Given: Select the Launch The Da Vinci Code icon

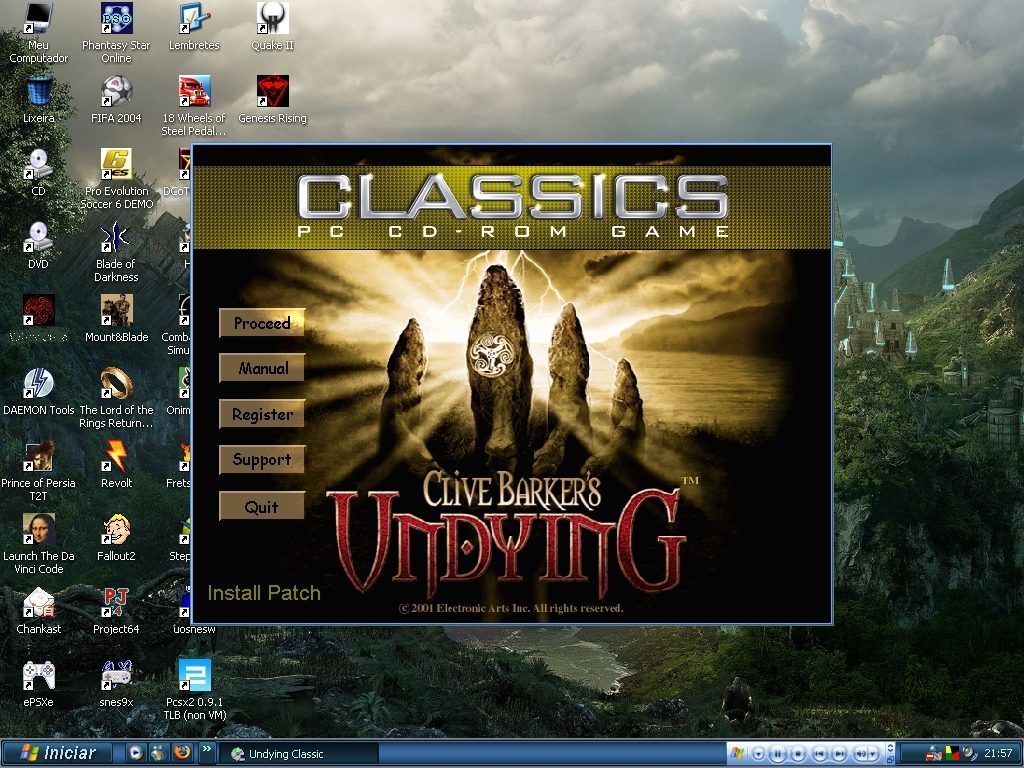Looking at the screenshot, I should point(39,543).
